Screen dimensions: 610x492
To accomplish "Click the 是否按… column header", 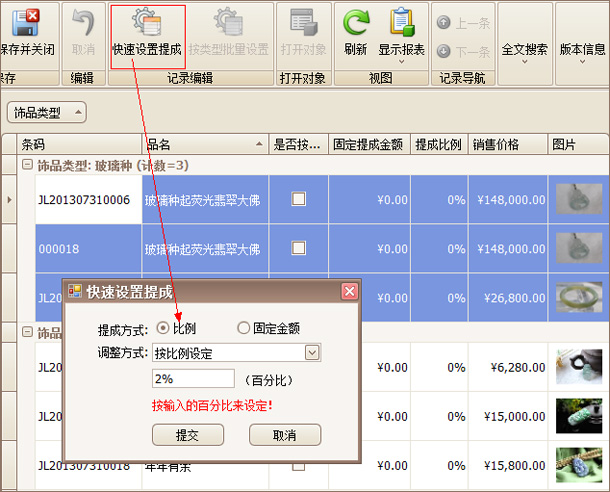I will (x=298, y=144).
